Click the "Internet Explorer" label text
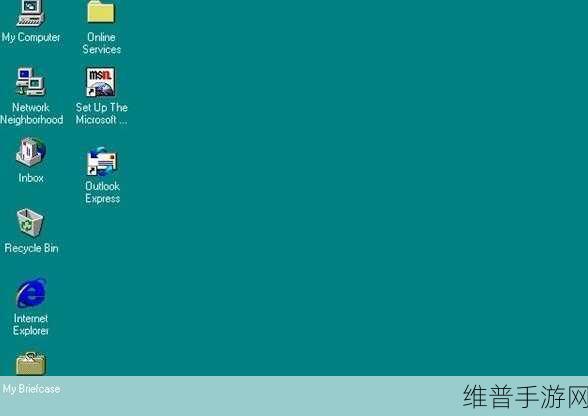 pyautogui.click(x=31, y=324)
